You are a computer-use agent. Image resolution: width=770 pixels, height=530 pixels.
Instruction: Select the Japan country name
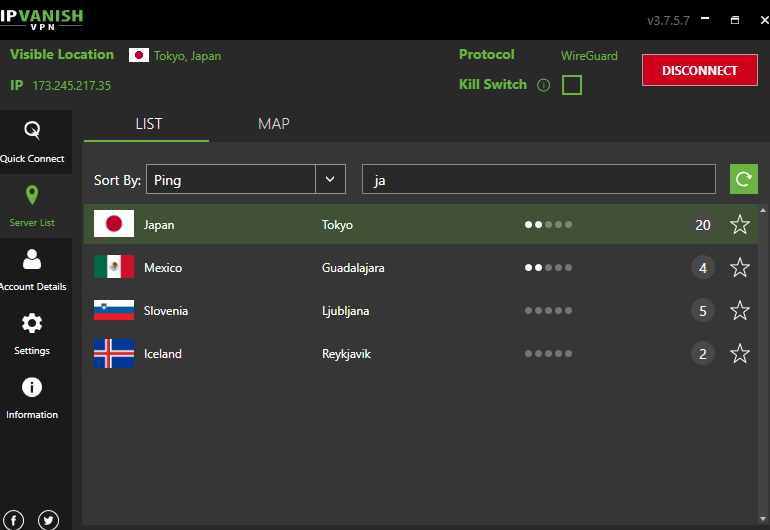159,225
